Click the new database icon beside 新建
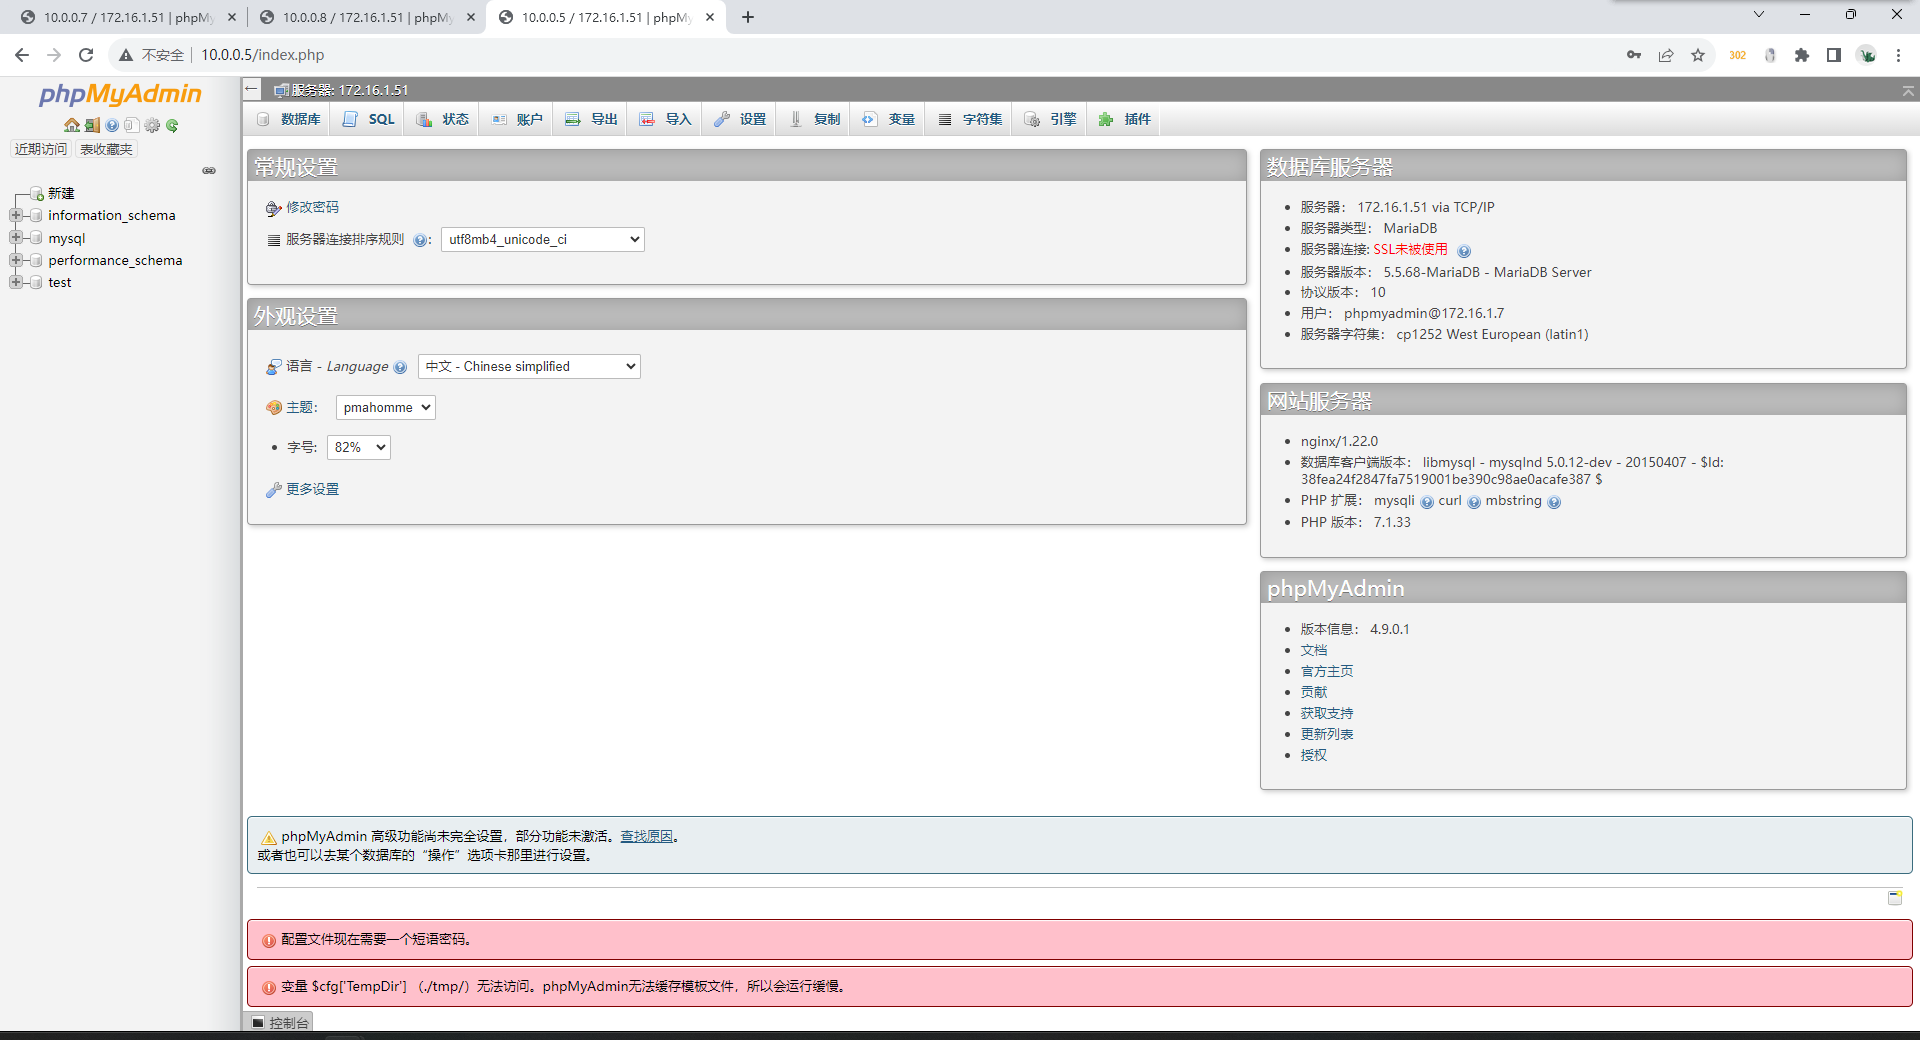 coord(37,193)
